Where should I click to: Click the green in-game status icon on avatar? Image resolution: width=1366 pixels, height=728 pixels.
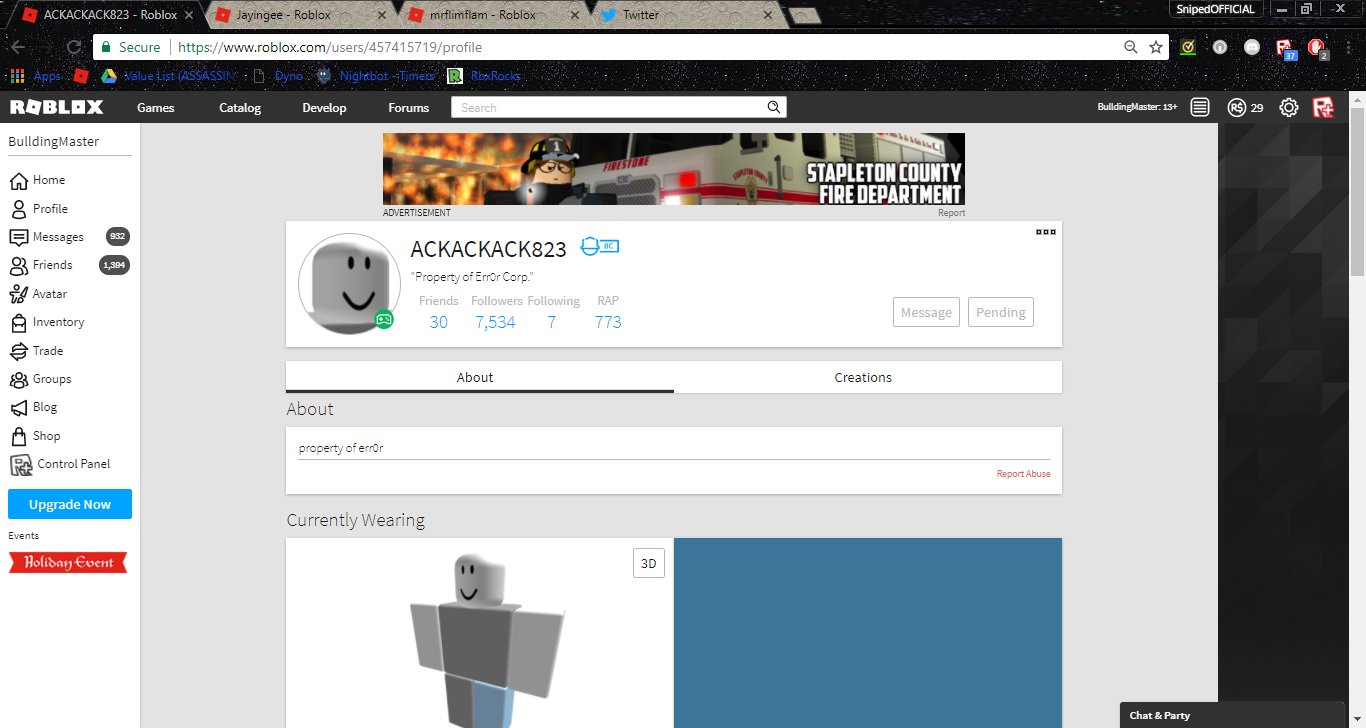[384, 319]
